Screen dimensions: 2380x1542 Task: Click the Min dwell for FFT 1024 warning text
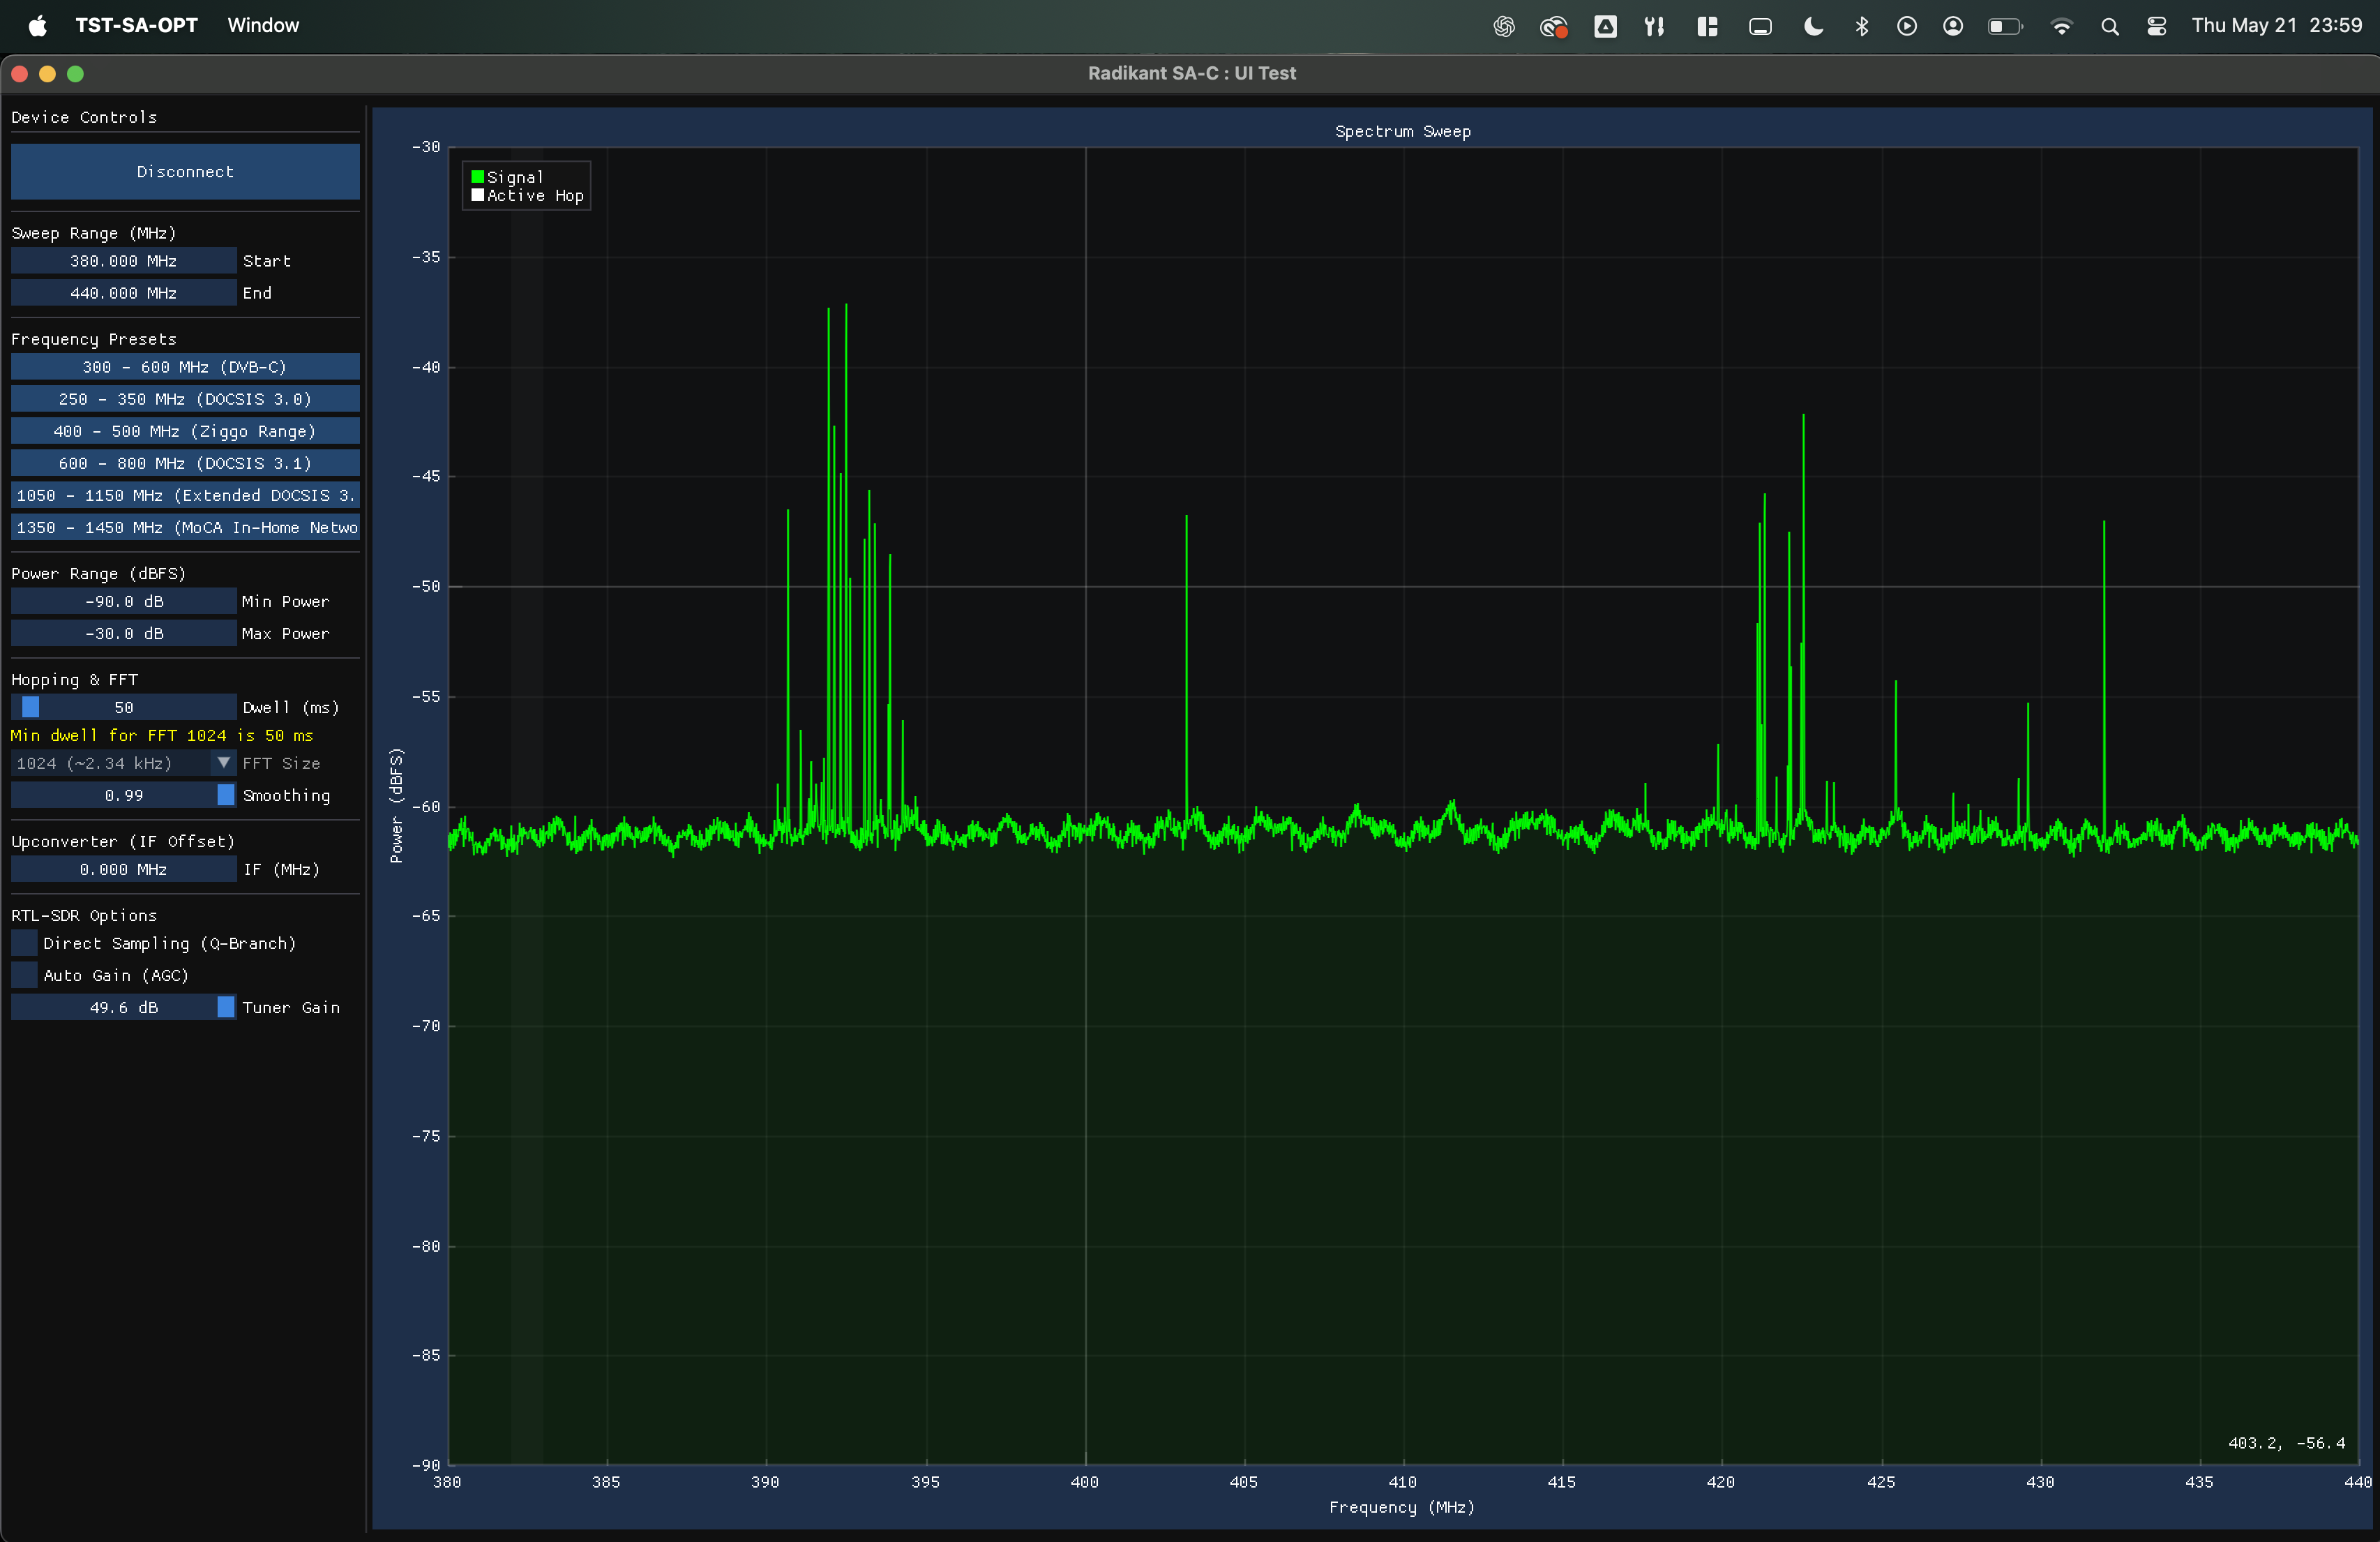point(162,735)
